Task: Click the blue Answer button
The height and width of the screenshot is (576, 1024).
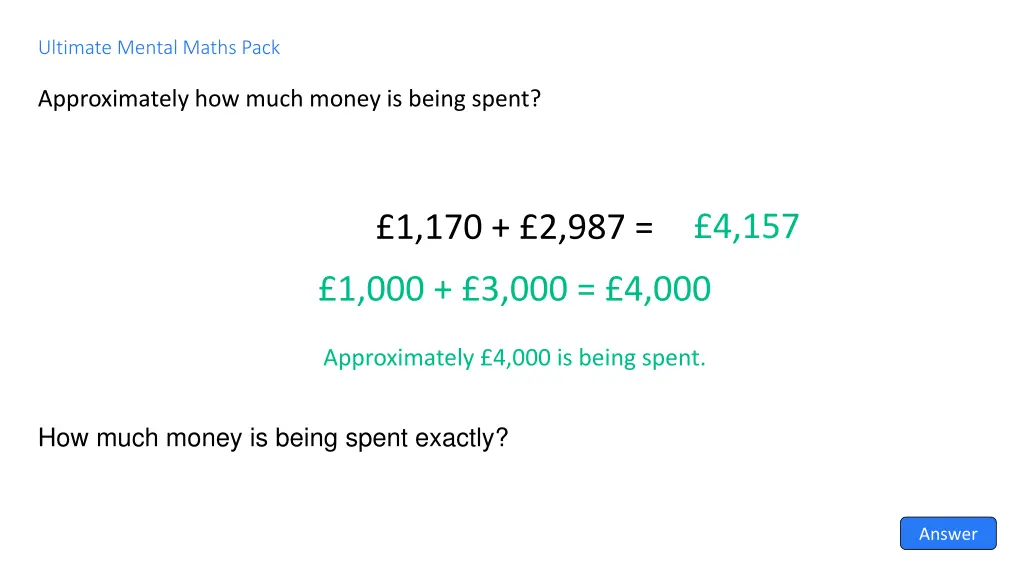Action: 947,533
